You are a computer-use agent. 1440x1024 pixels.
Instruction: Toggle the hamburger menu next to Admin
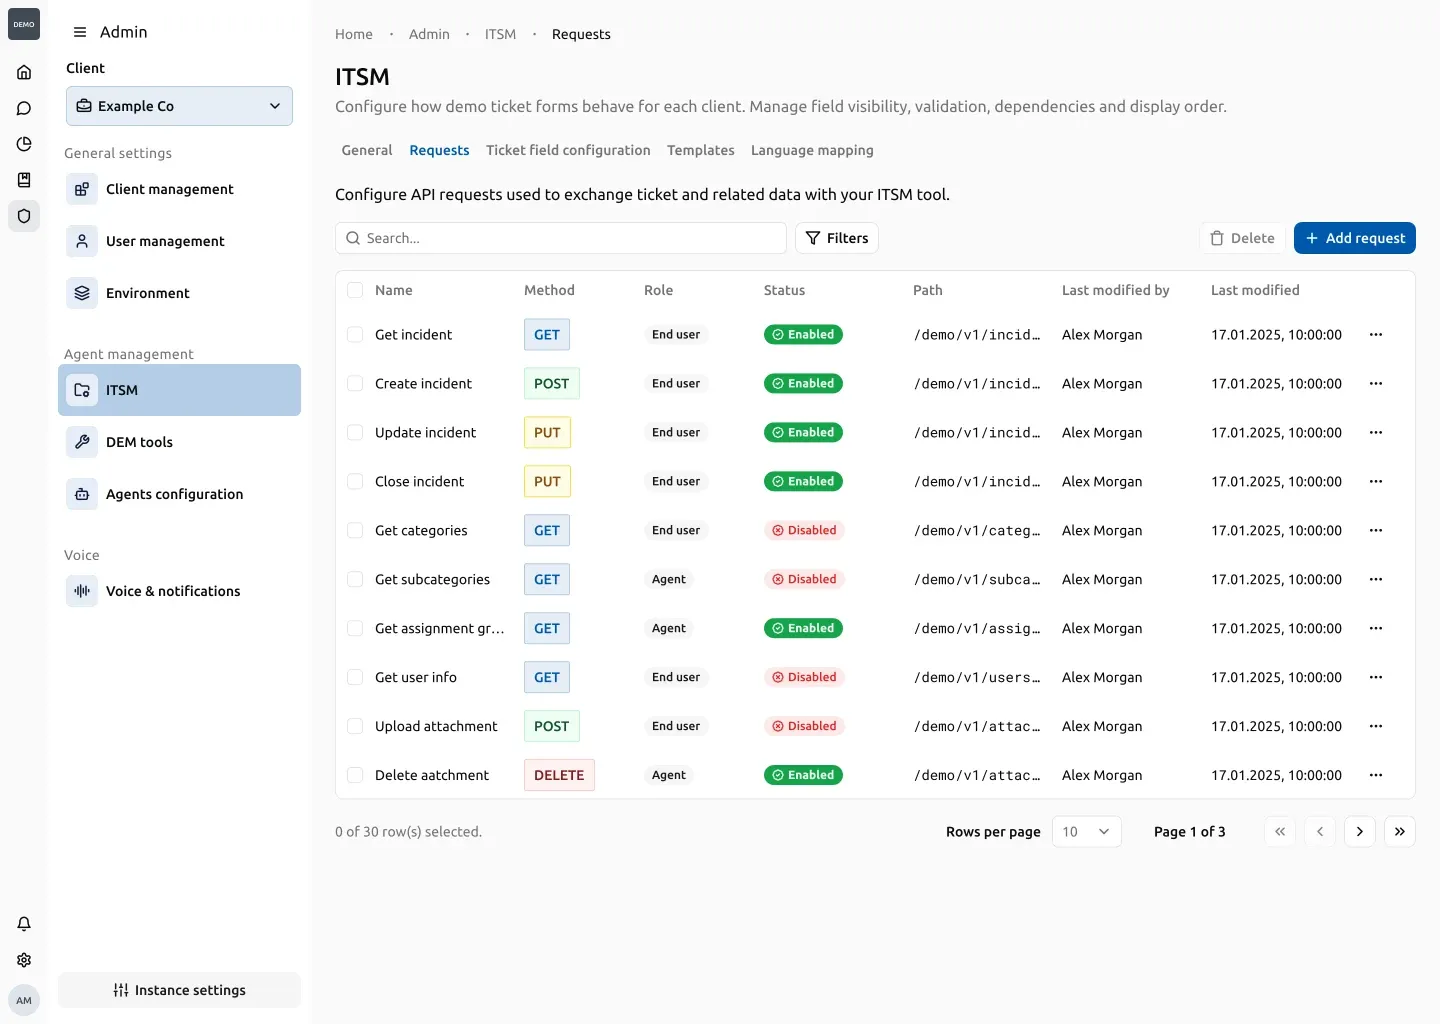[80, 32]
